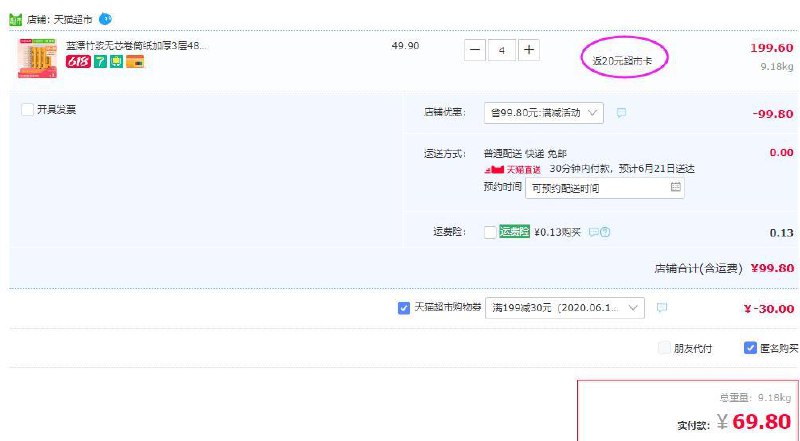
Task: Click the insurance amount 0.13 at right
Action: pyautogui.click(x=782, y=233)
